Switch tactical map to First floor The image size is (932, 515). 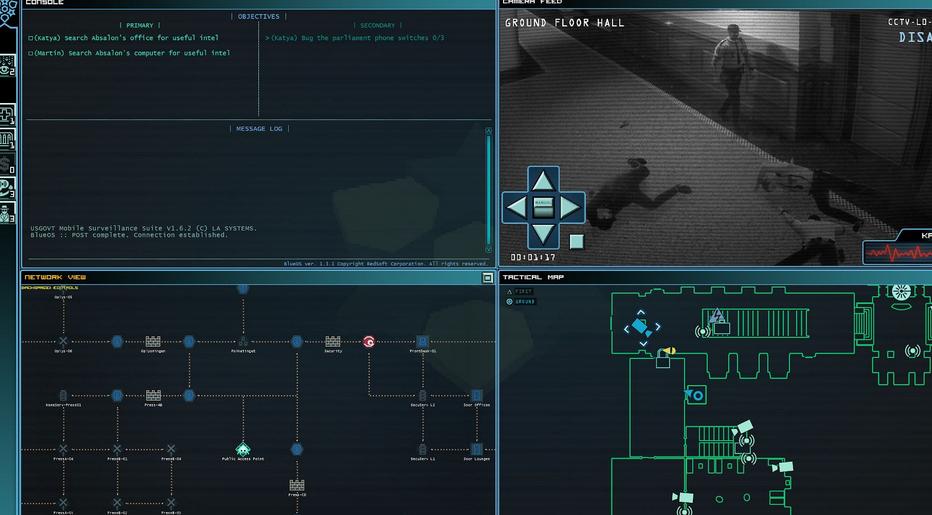point(519,291)
